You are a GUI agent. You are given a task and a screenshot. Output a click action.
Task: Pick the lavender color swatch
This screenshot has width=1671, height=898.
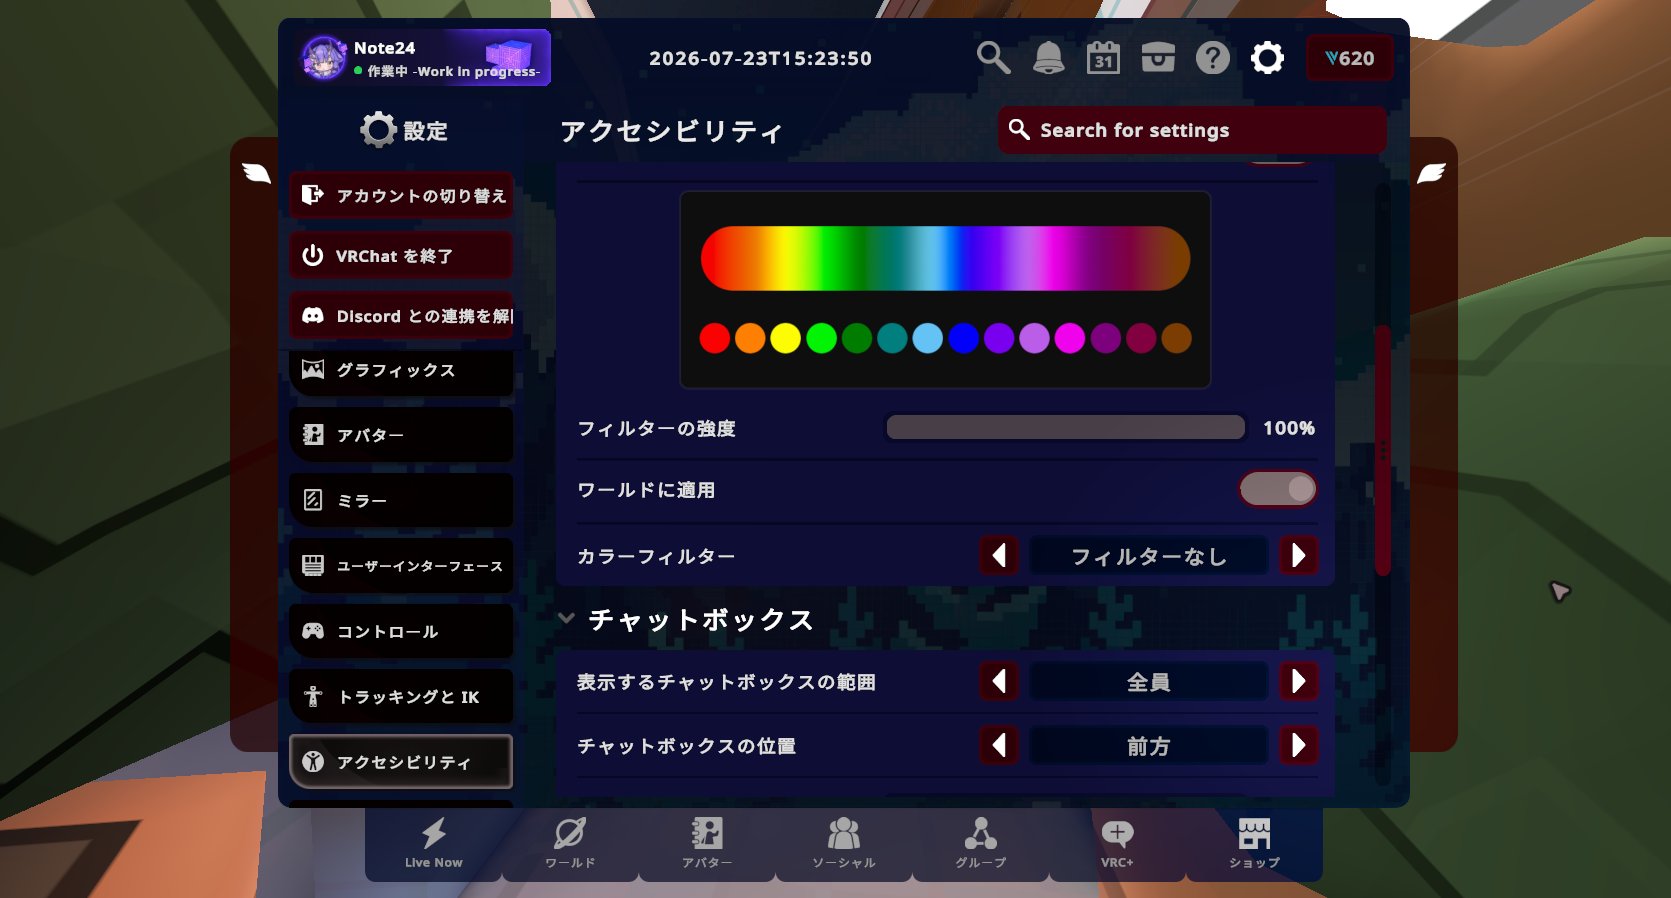tap(1034, 338)
